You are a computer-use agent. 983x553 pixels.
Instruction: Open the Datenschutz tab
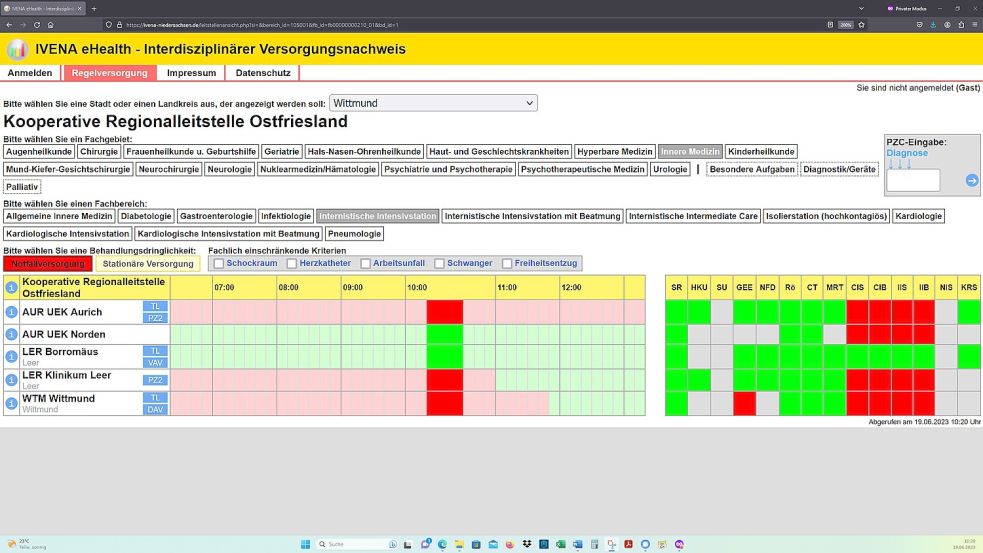pyautogui.click(x=263, y=73)
